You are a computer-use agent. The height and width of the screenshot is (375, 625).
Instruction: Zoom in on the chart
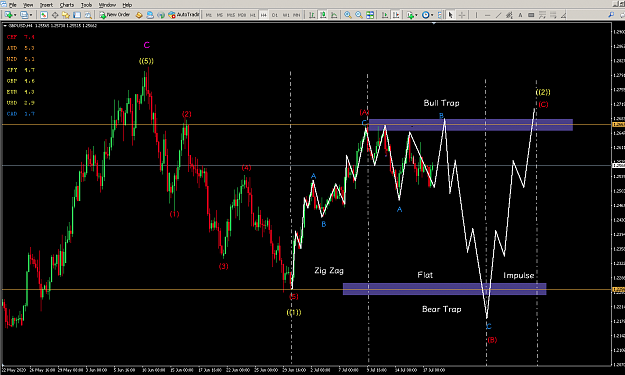pyautogui.click(x=348, y=15)
